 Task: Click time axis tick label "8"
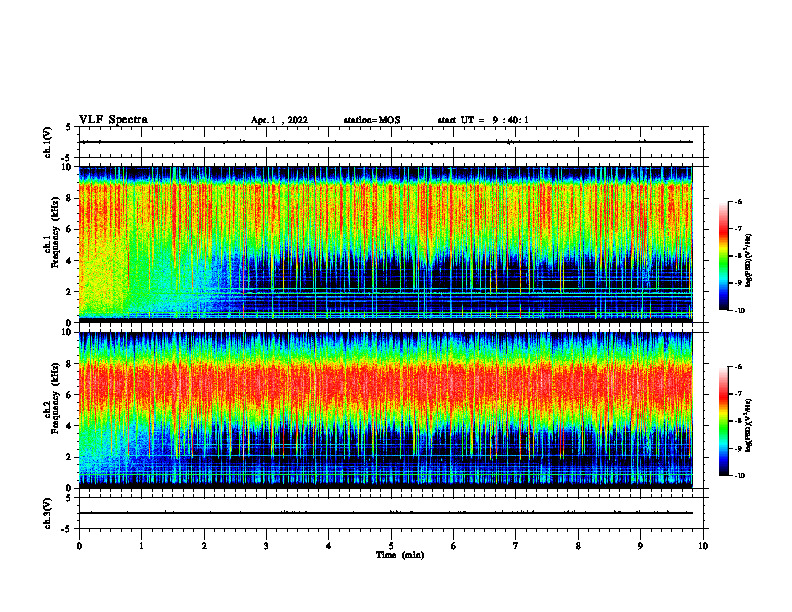(x=578, y=546)
